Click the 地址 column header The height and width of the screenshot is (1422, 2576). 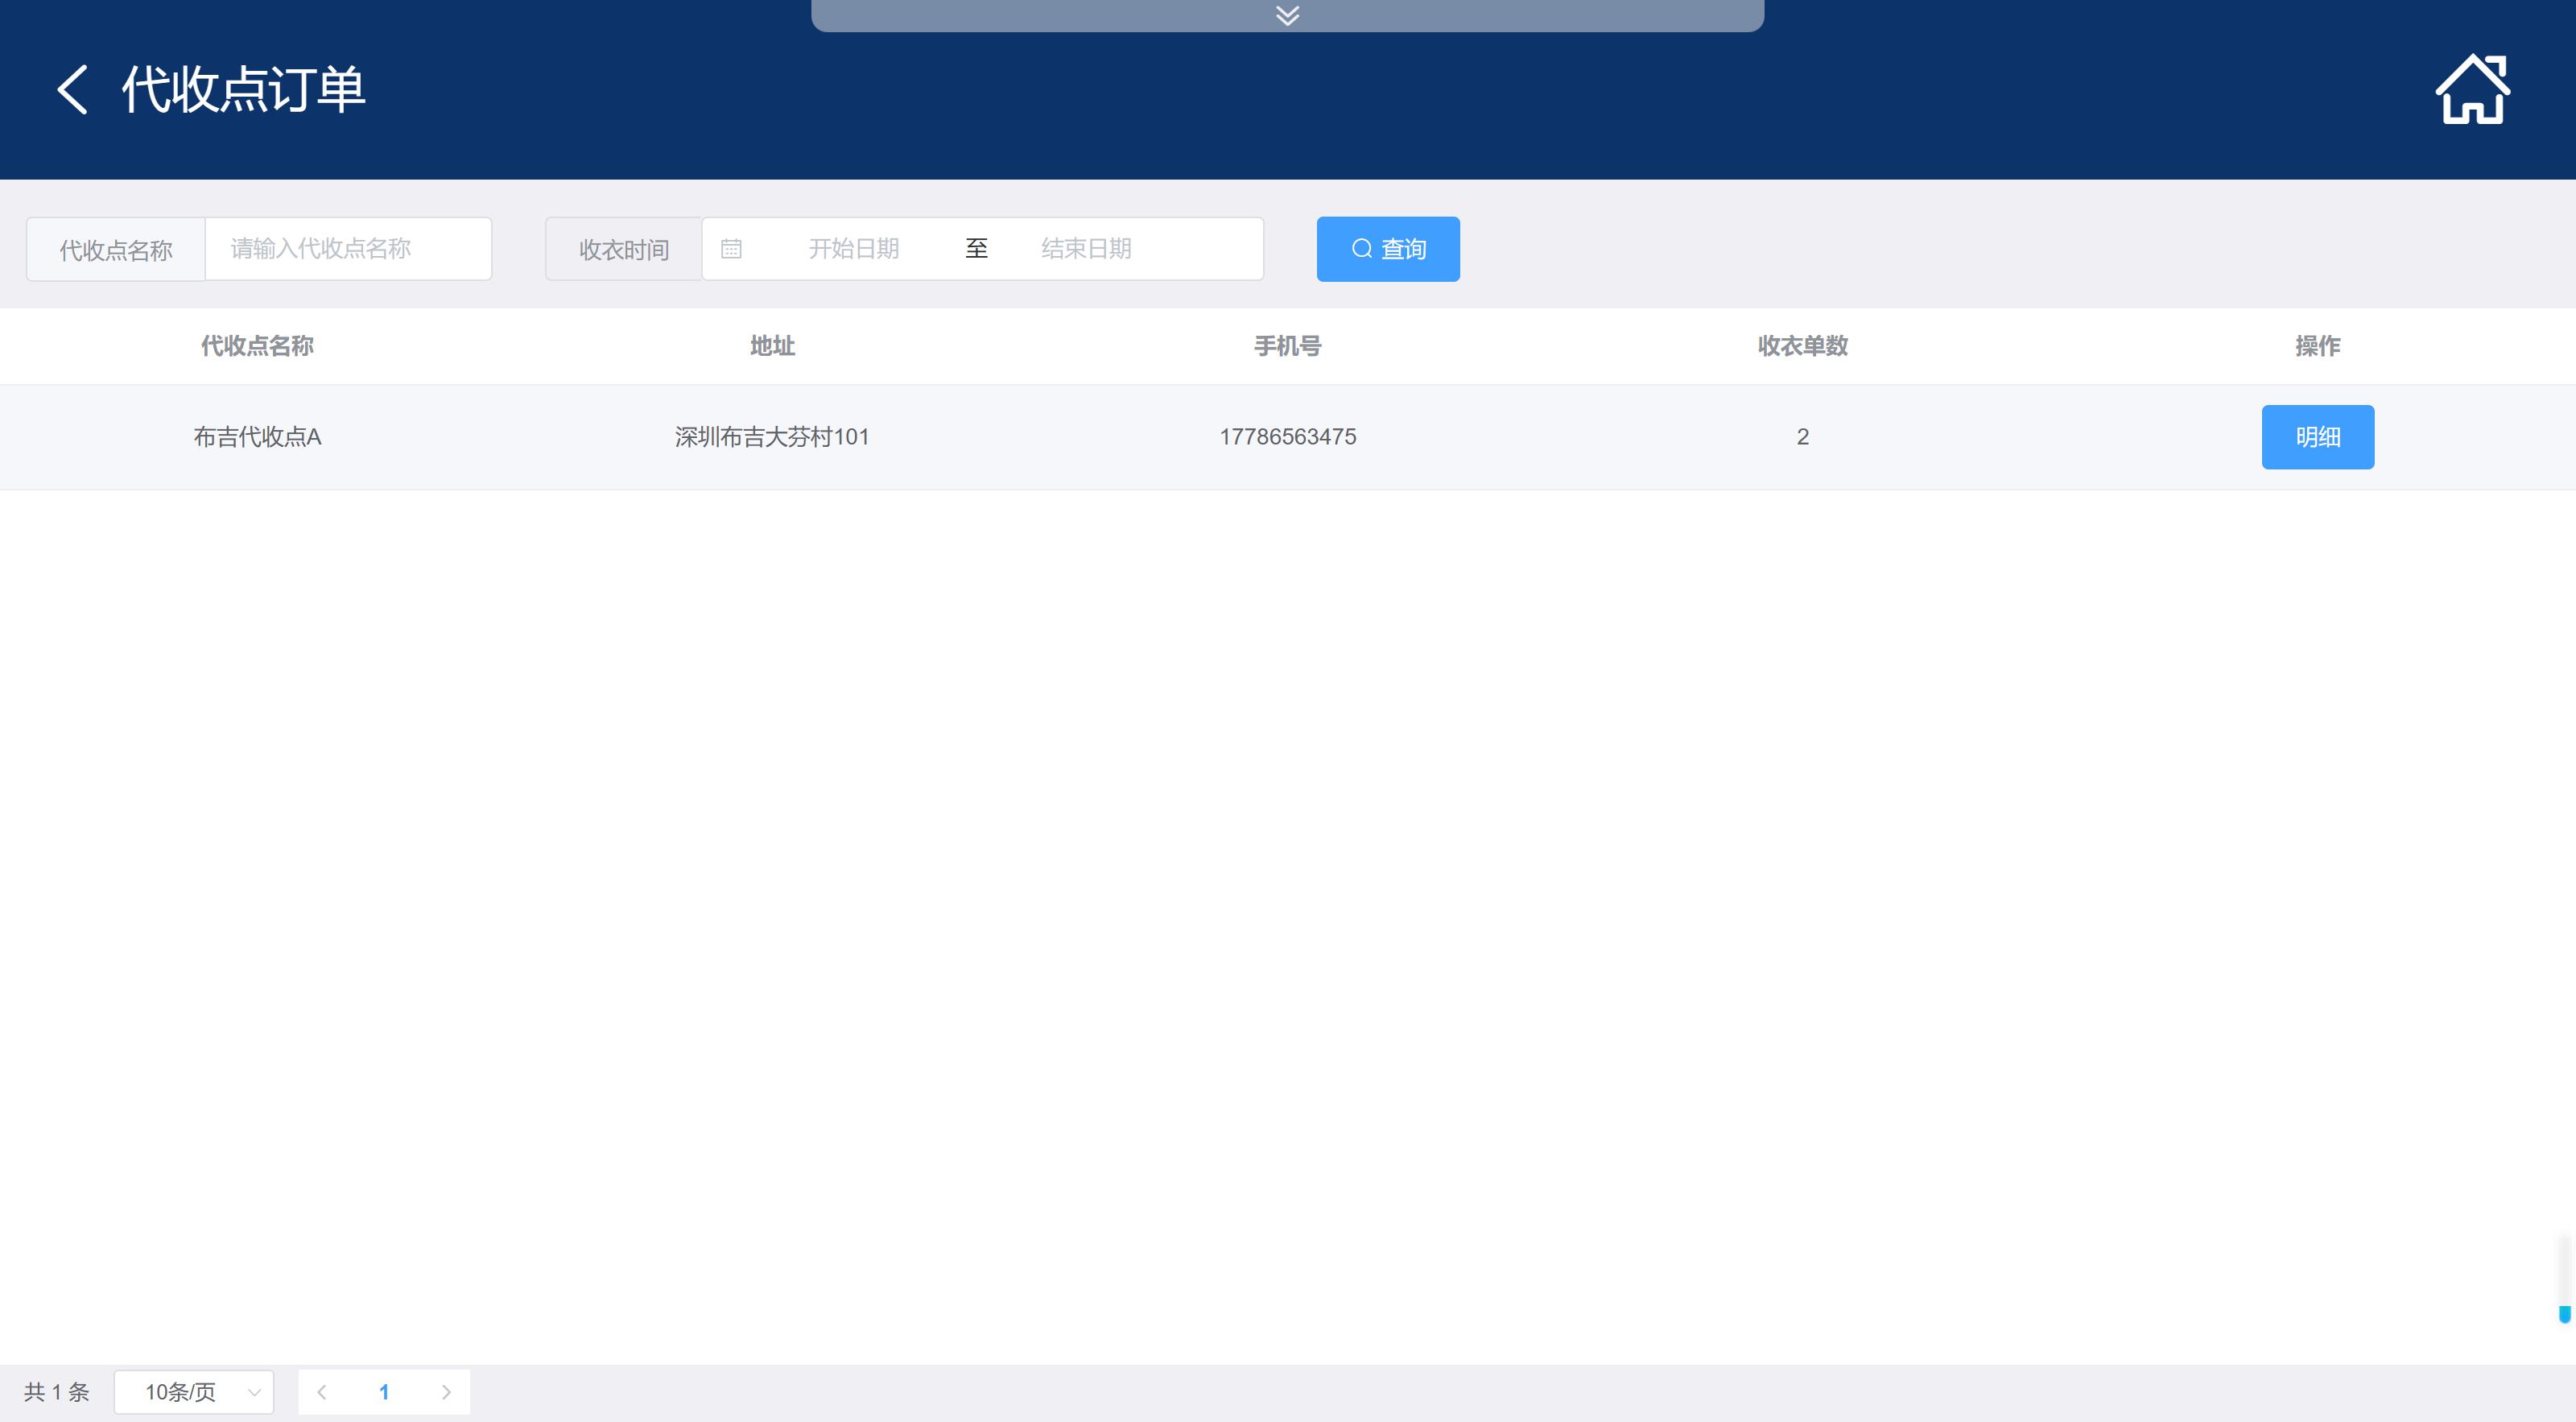[772, 346]
